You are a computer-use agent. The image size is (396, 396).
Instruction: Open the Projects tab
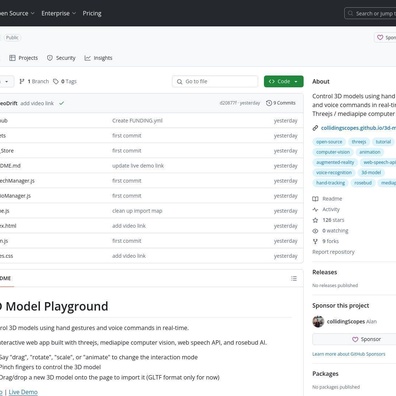coord(24,58)
